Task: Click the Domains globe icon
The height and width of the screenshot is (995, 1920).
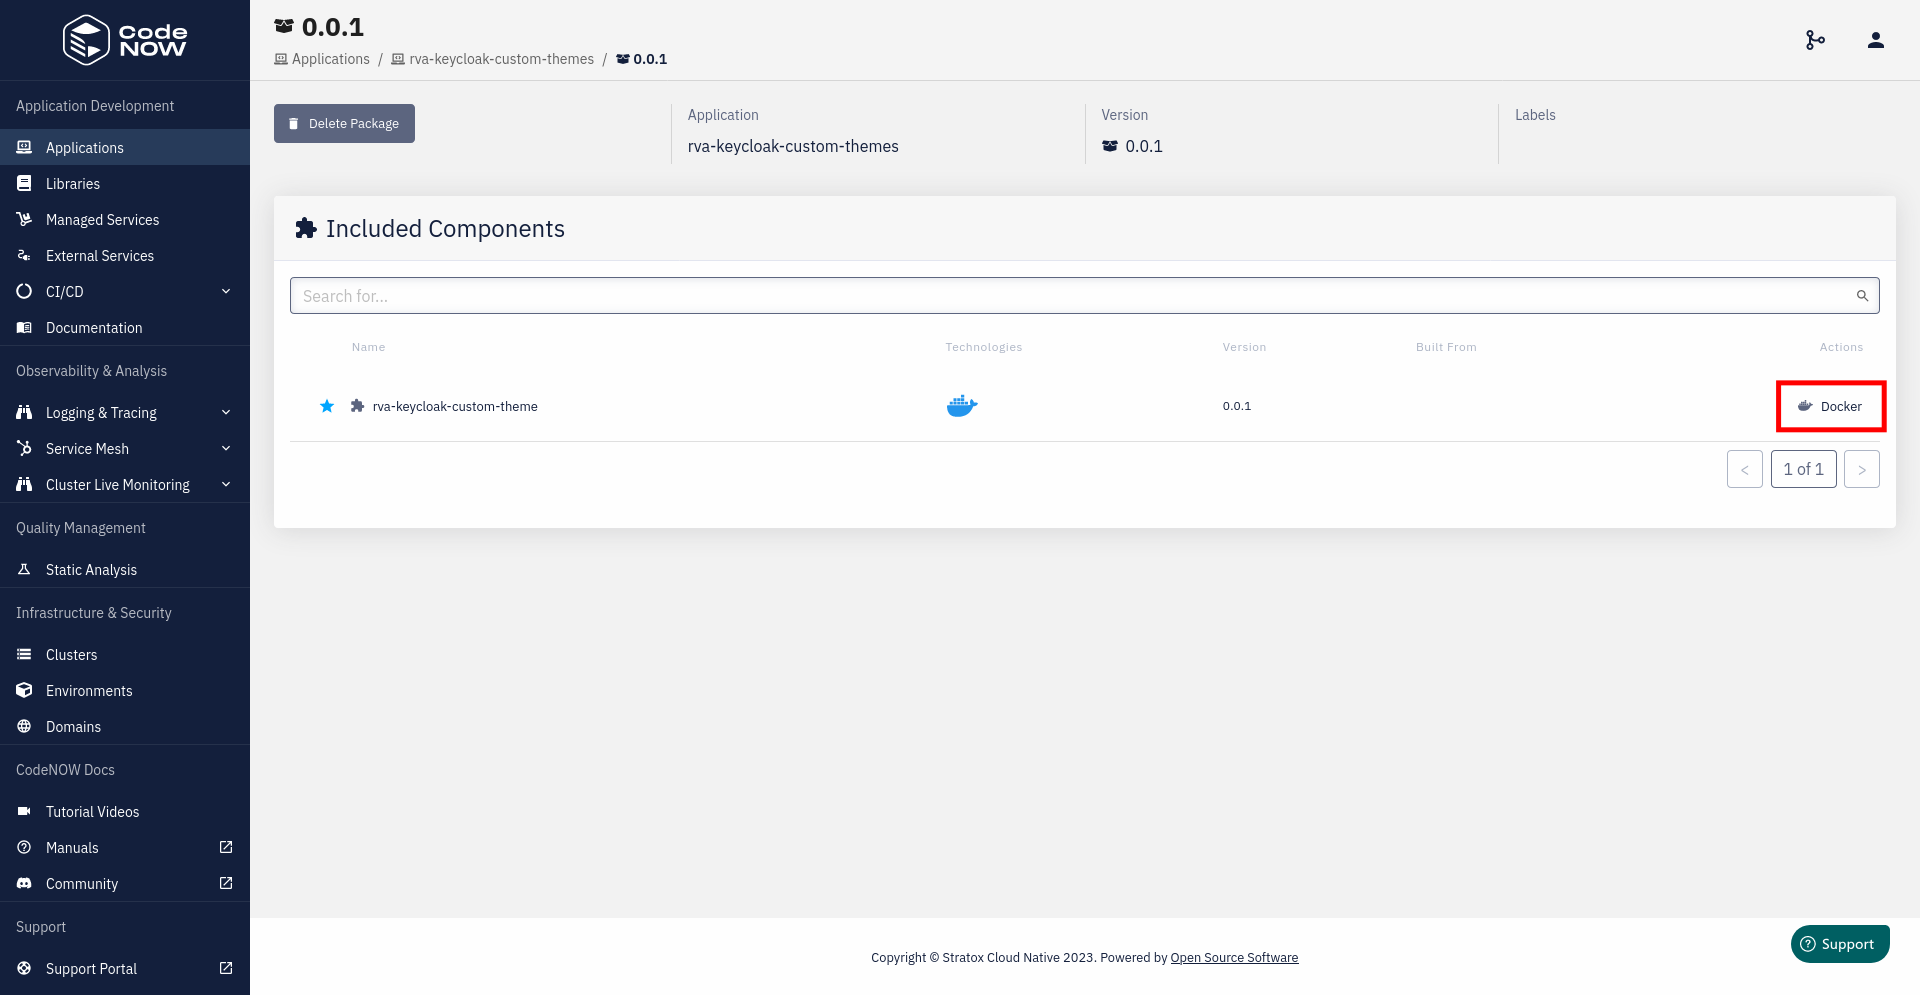Action: click(24, 726)
